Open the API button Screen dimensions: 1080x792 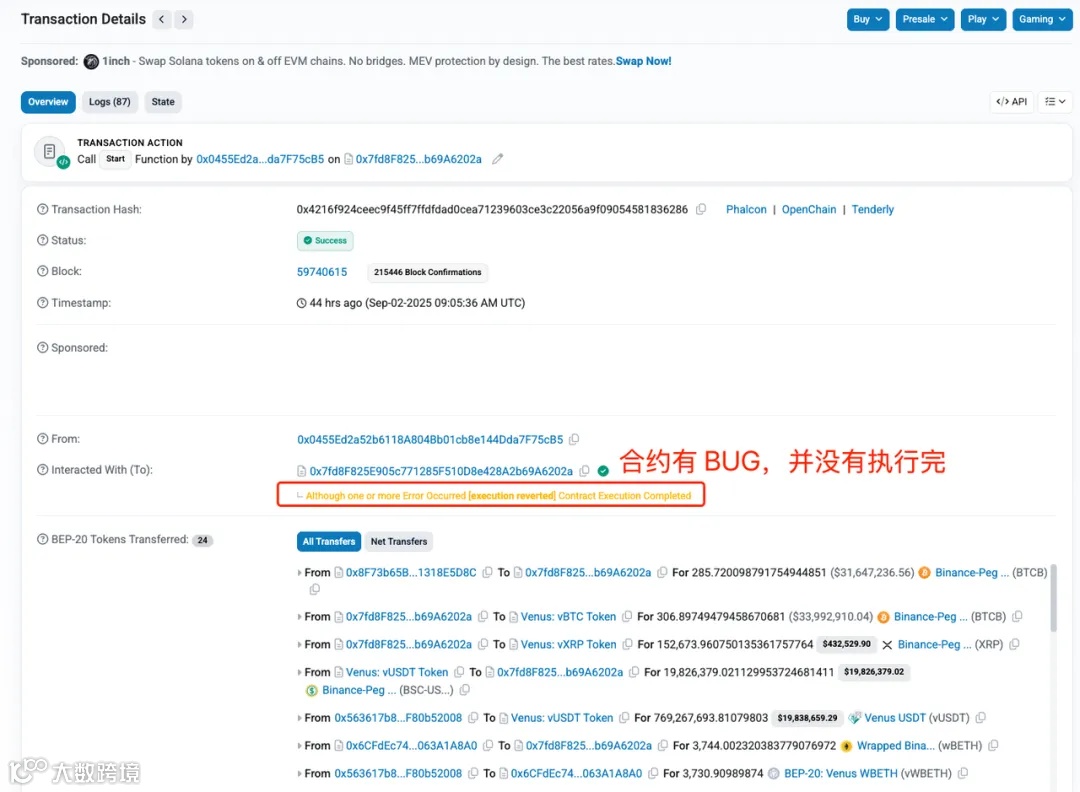(1012, 102)
